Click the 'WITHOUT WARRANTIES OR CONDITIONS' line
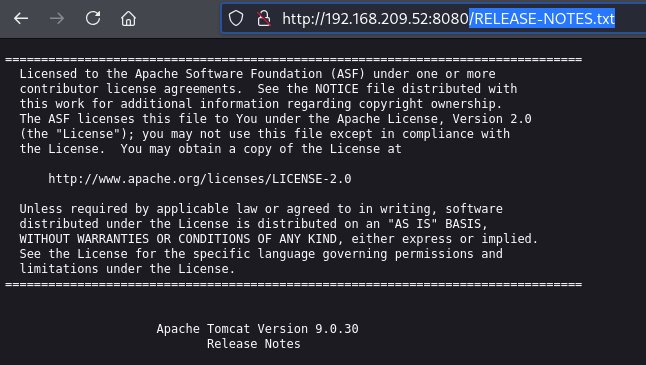The height and width of the screenshot is (365, 646). point(279,239)
